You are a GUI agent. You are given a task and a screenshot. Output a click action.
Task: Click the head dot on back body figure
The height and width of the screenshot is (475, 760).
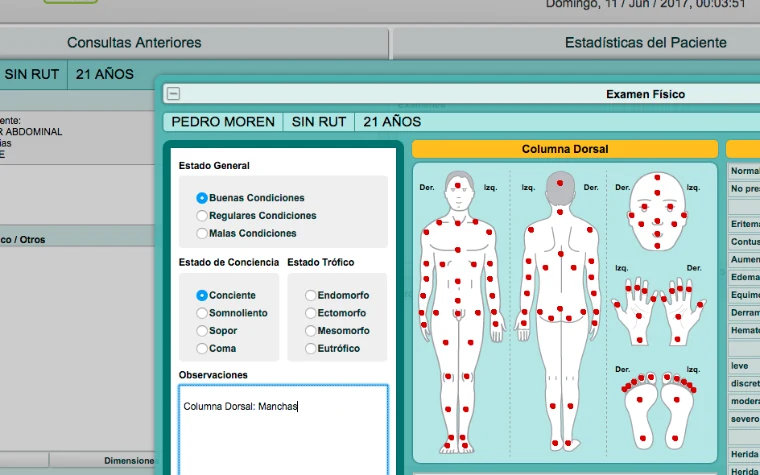(x=560, y=183)
